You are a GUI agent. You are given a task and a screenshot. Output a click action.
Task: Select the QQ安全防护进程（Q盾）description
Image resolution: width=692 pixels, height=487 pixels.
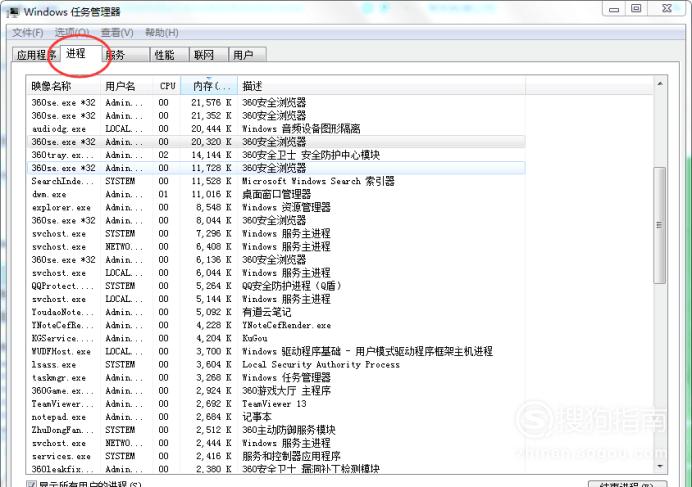coord(292,286)
